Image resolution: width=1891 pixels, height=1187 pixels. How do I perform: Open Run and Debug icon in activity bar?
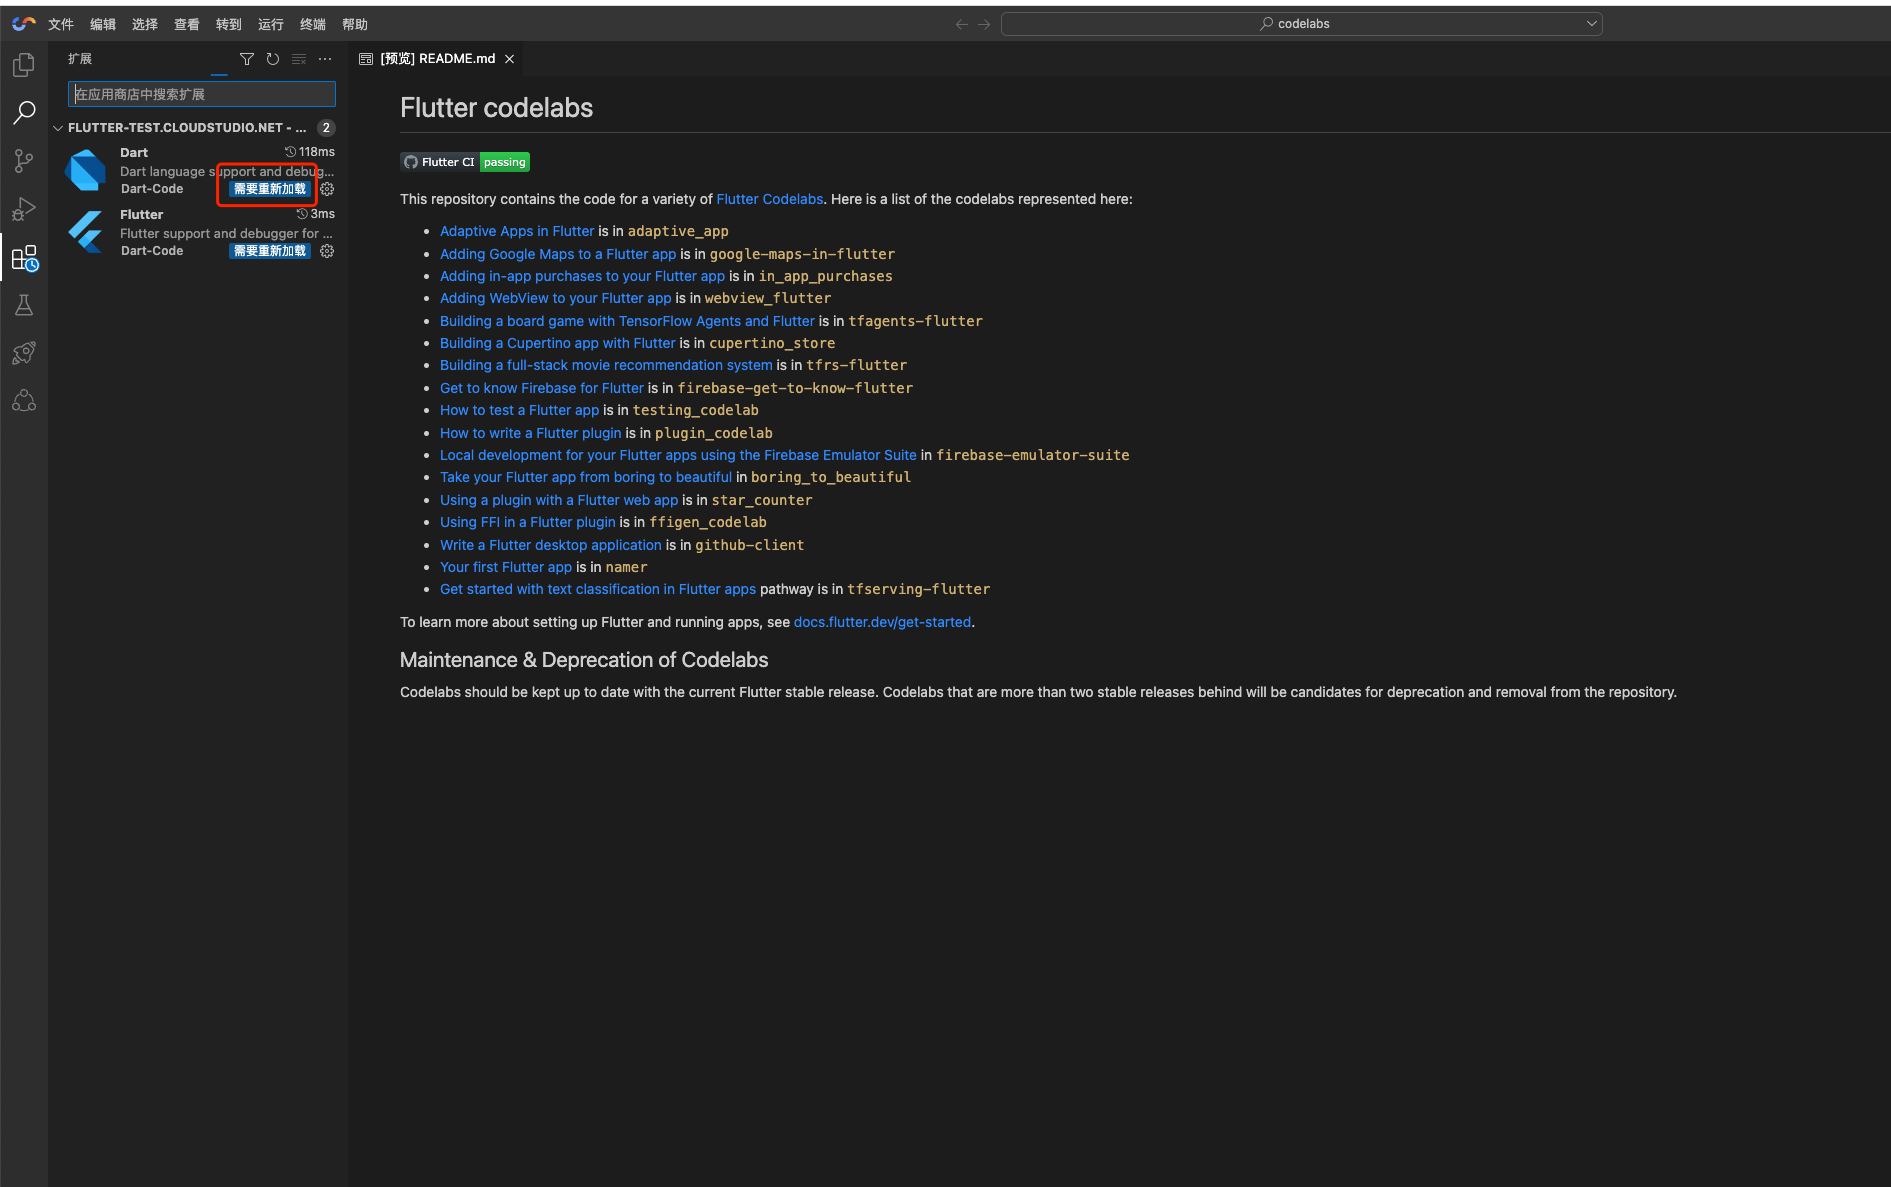[24, 209]
